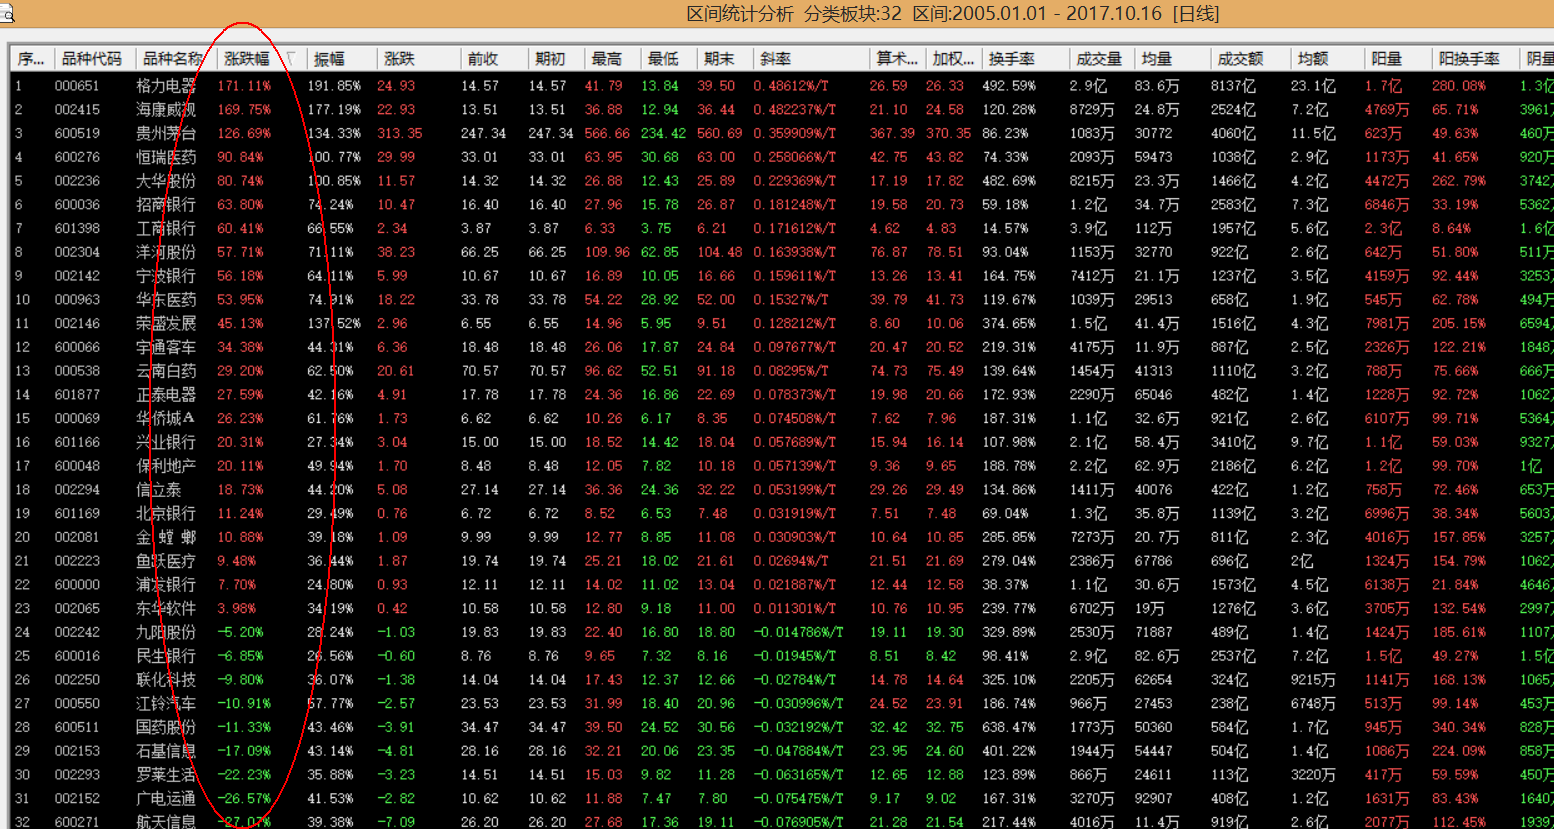Select the 北京银行 row name
1554x829 pixels.
pyautogui.click(x=166, y=513)
